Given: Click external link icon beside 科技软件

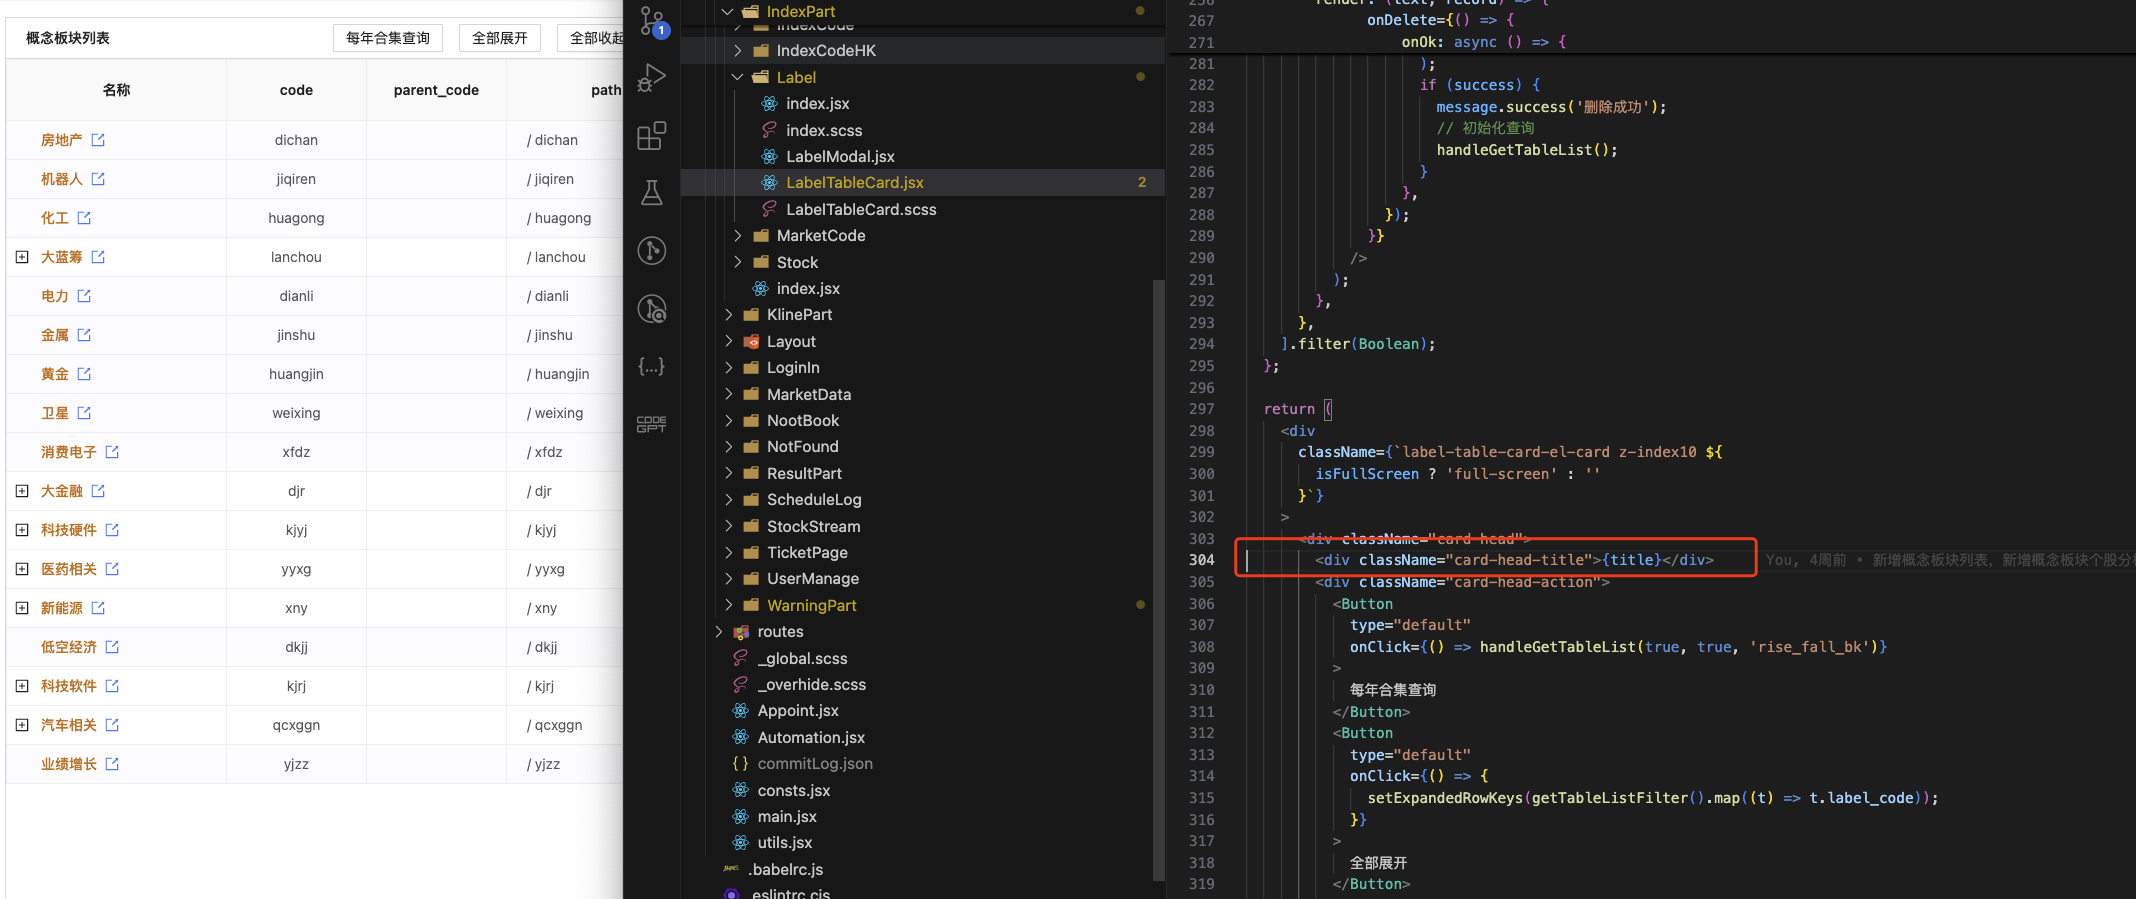Looking at the screenshot, I should click(112, 686).
